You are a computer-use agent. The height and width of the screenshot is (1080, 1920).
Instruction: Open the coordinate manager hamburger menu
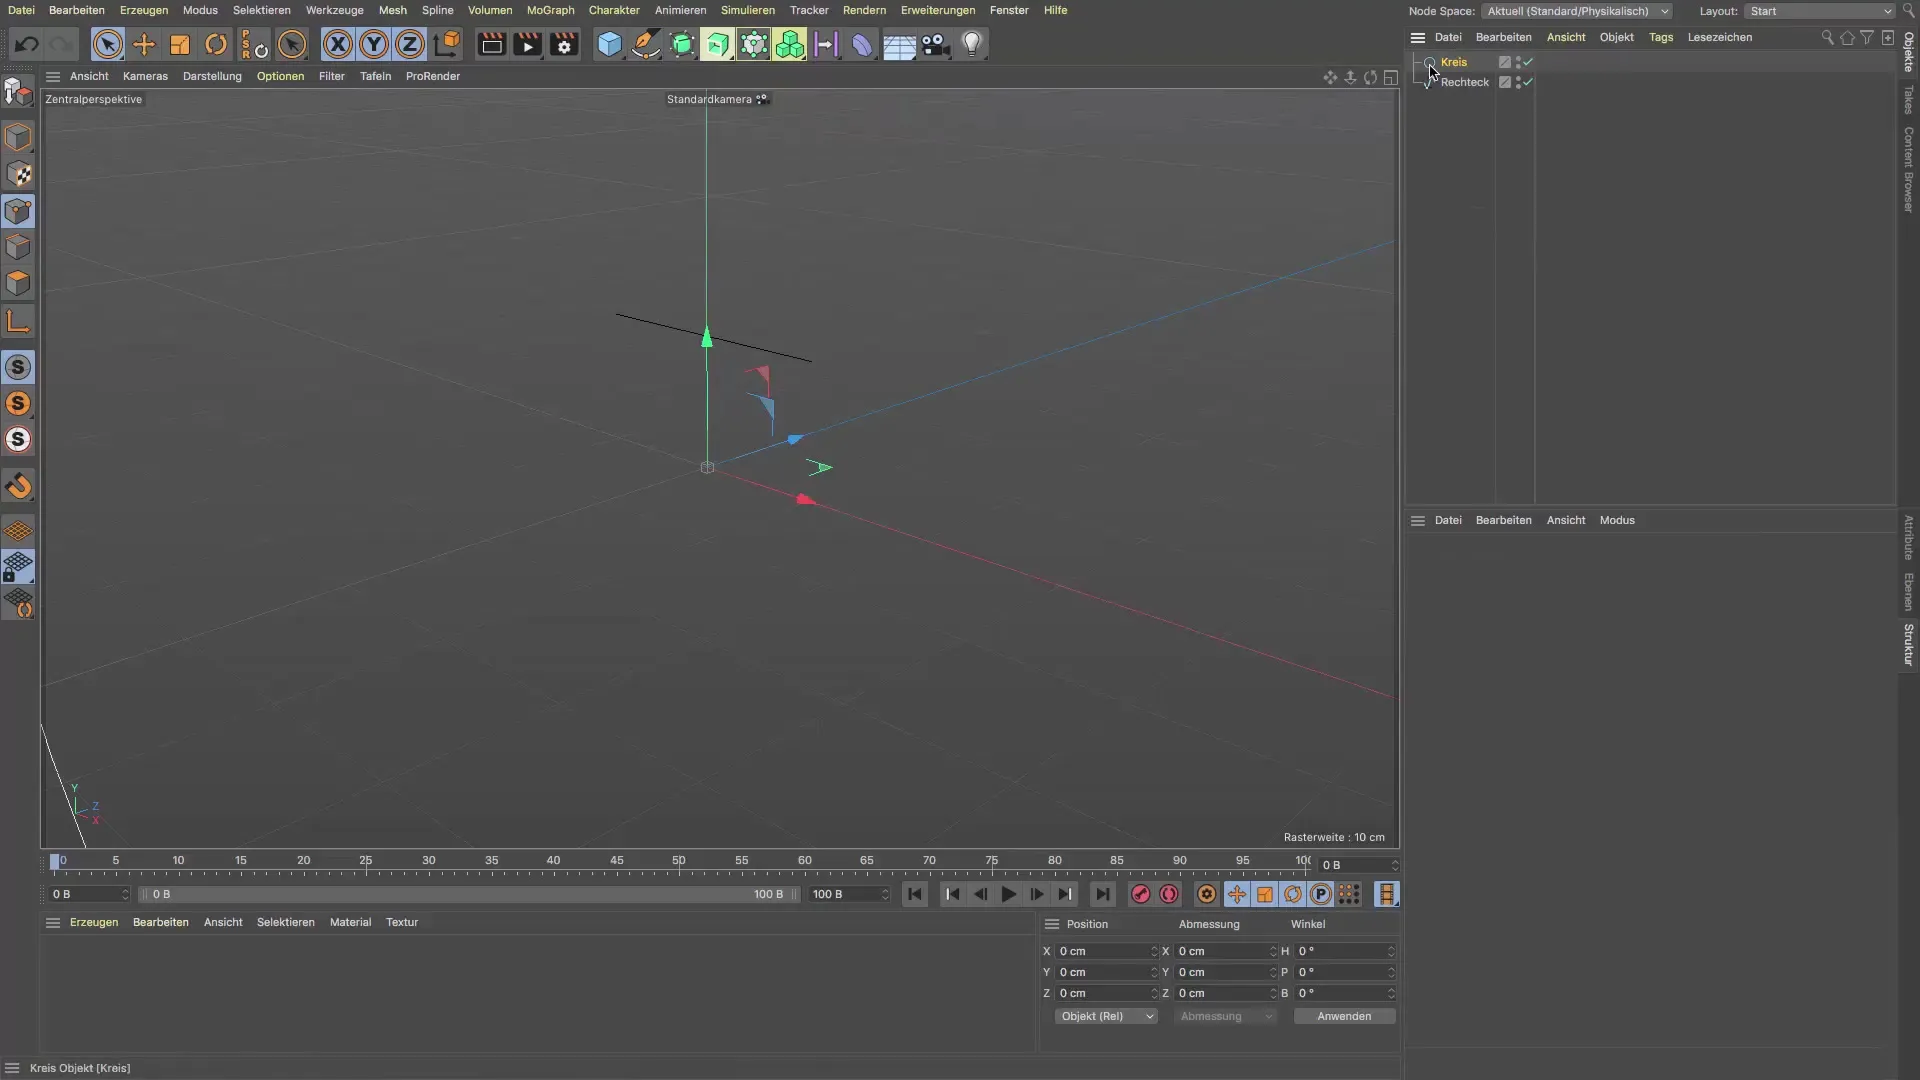[1052, 924]
